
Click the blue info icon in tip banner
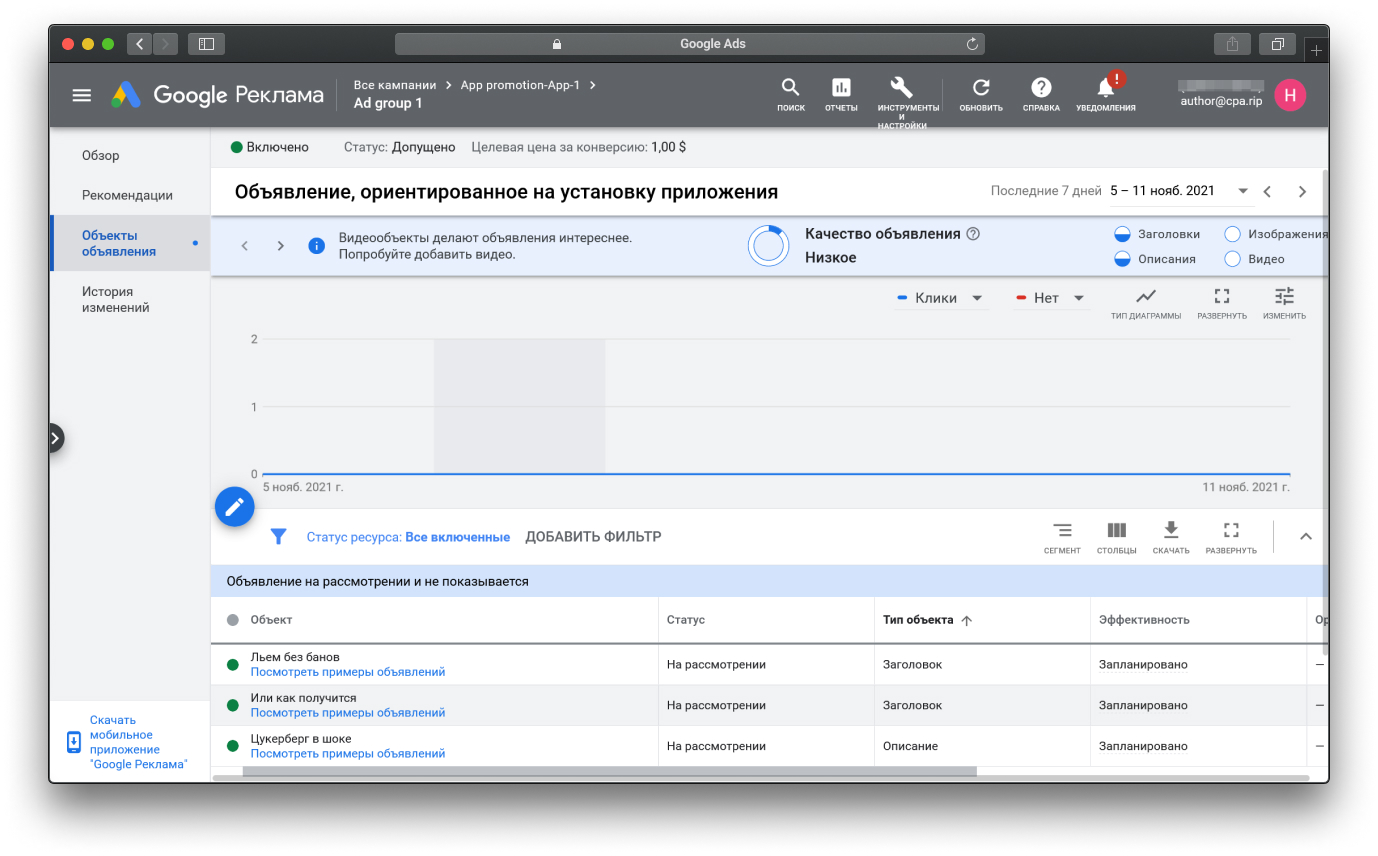317,246
